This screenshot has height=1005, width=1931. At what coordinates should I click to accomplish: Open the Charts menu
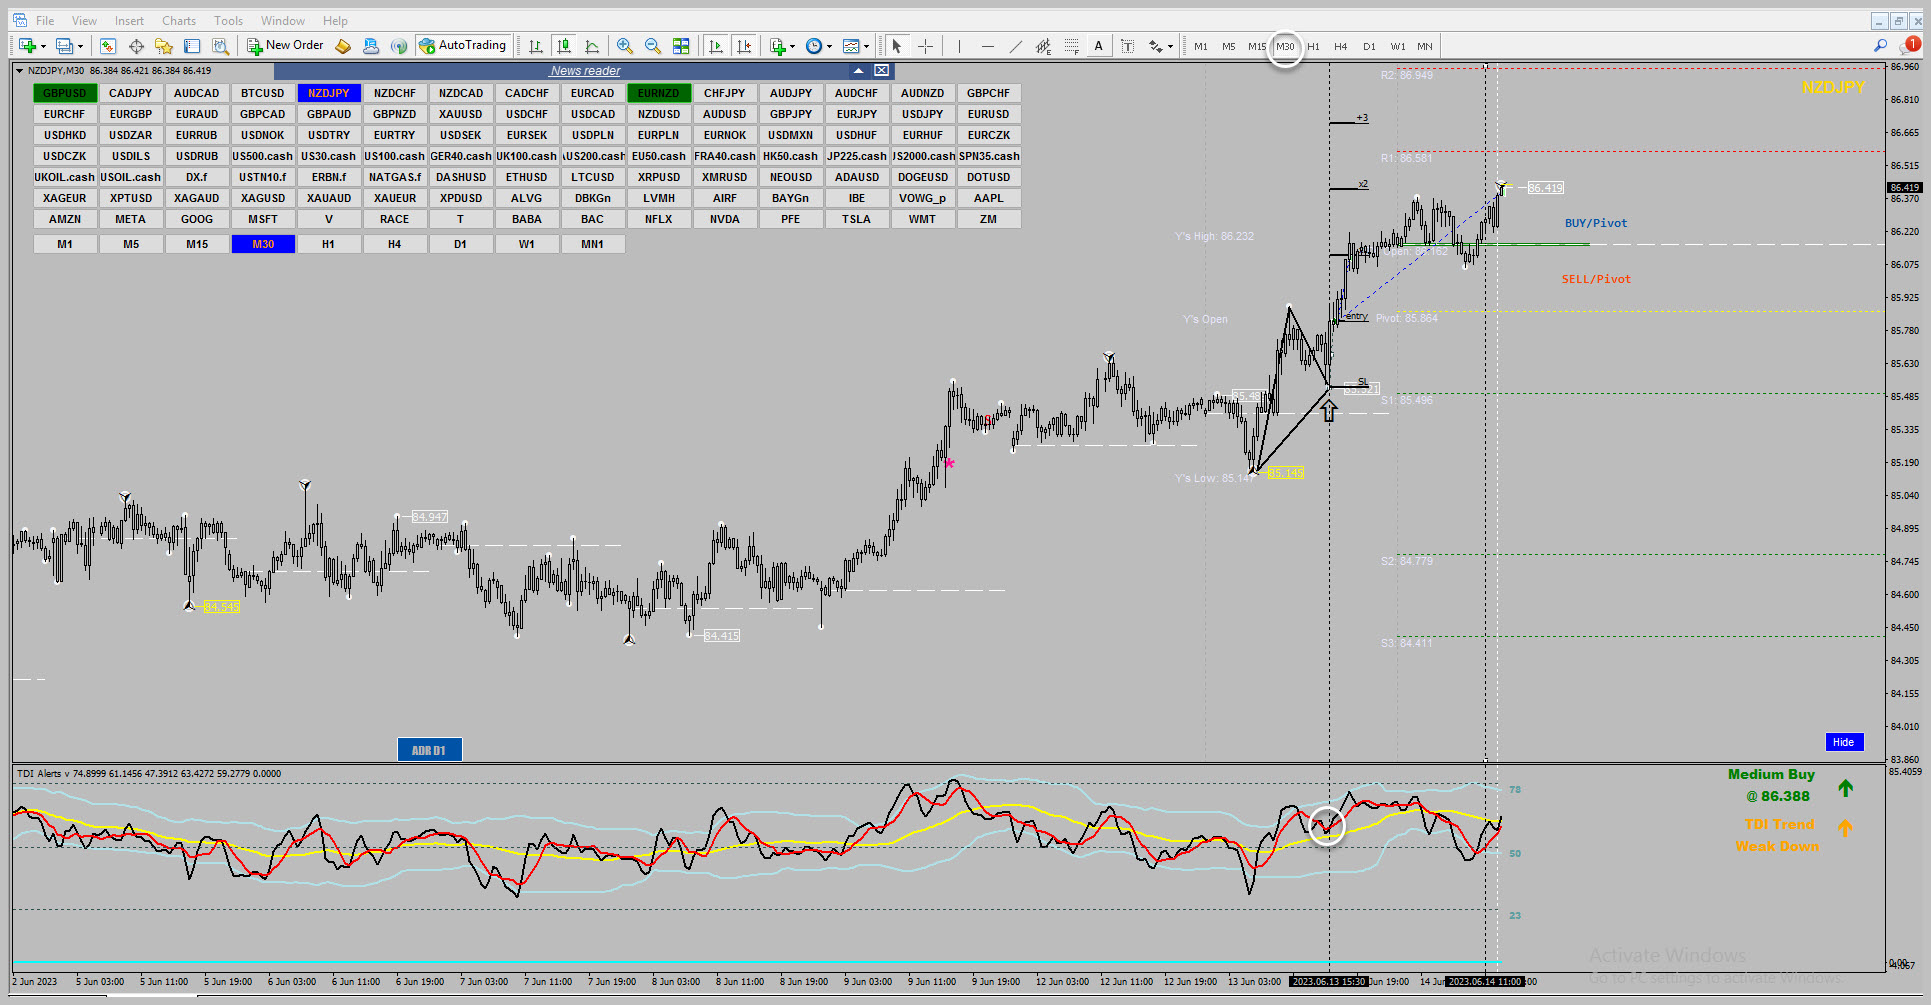(x=179, y=20)
